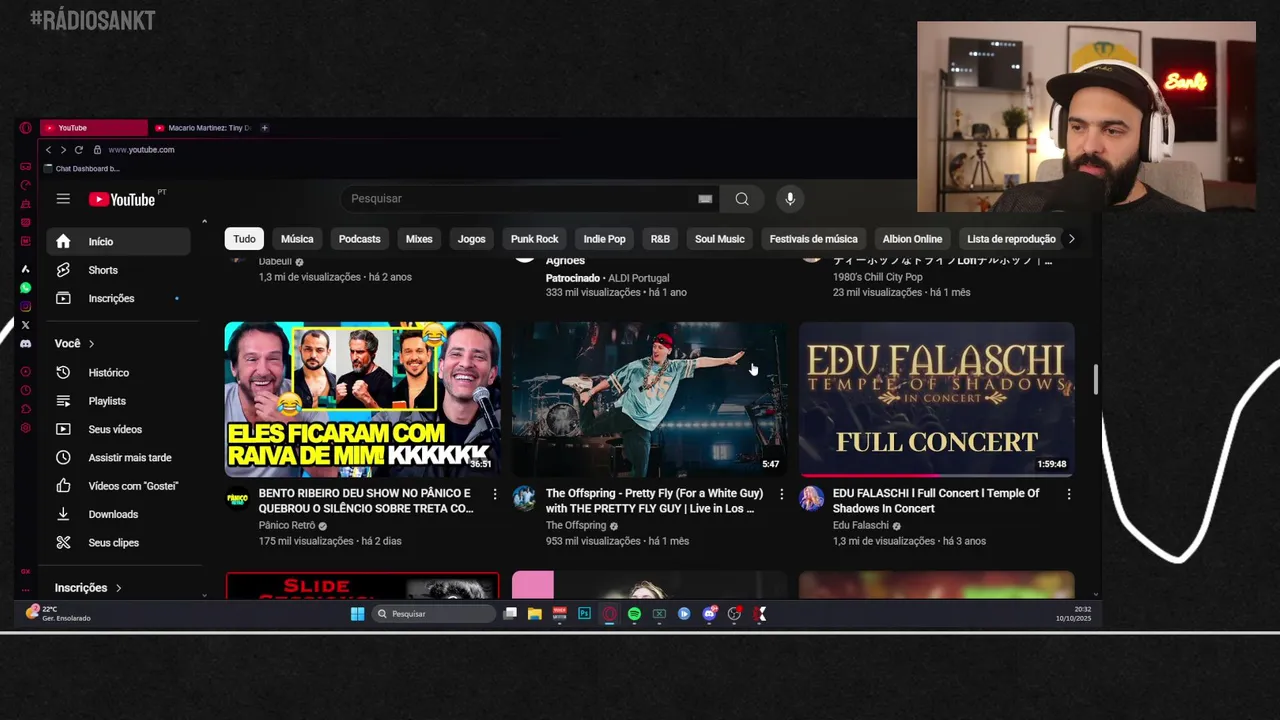
Task: Open options for The Offspring video
Action: click(781, 494)
